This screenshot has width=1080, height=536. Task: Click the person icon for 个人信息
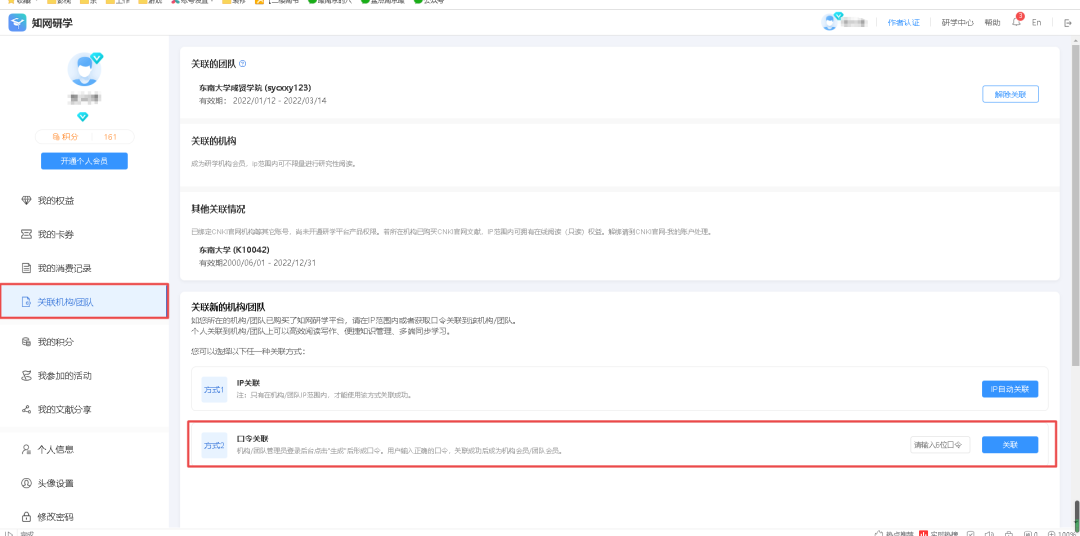pos(26,449)
